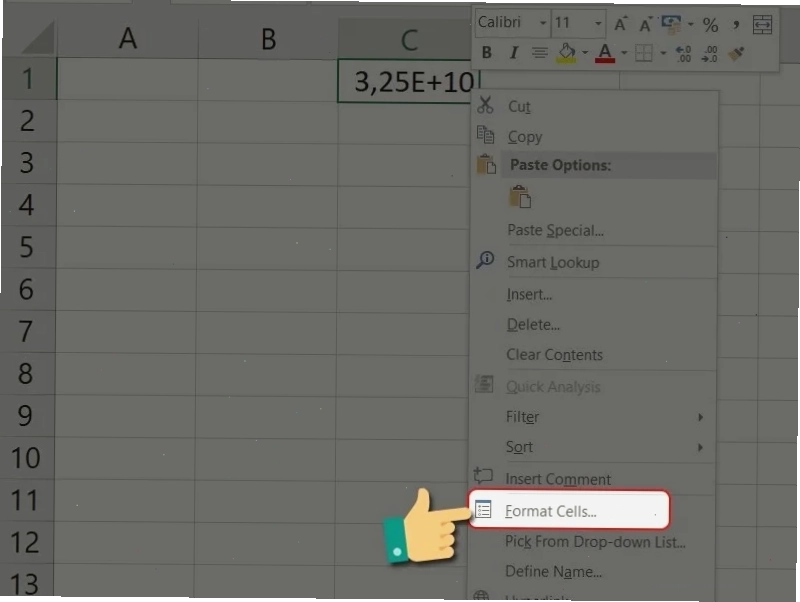Select row 10 header
The height and width of the screenshot is (602, 800).
[x=27, y=458]
